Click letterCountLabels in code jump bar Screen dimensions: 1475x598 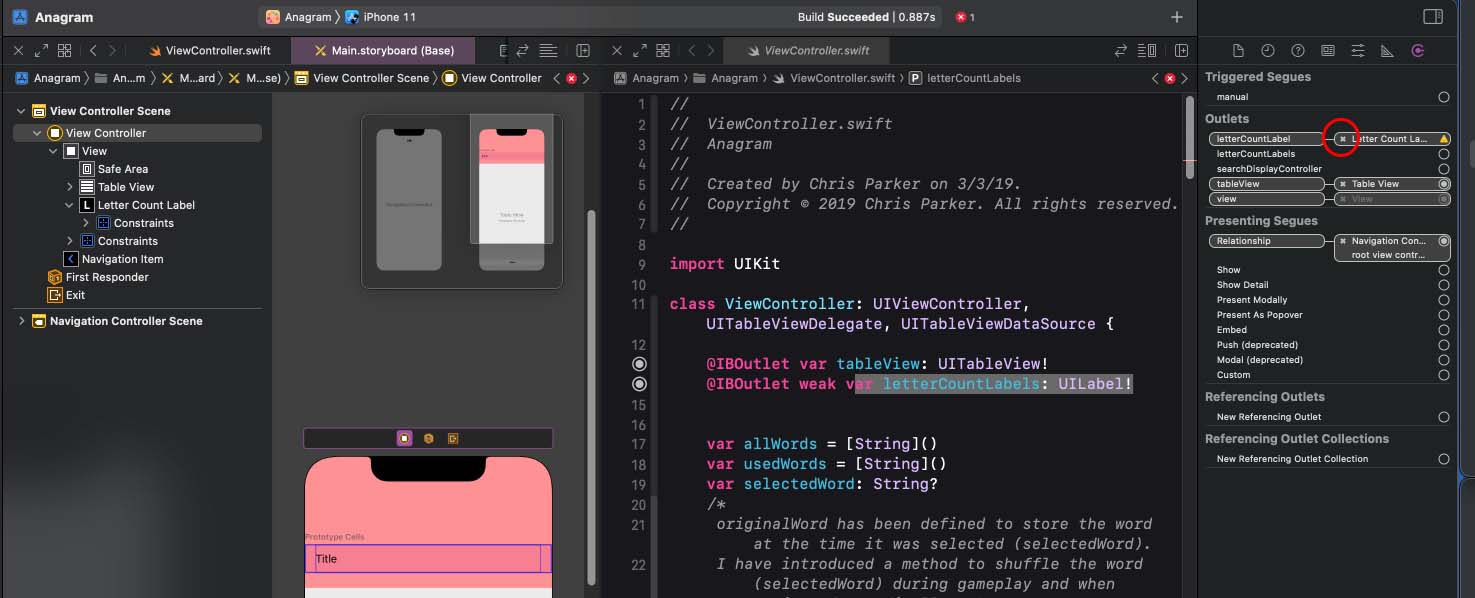click(x=965, y=78)
